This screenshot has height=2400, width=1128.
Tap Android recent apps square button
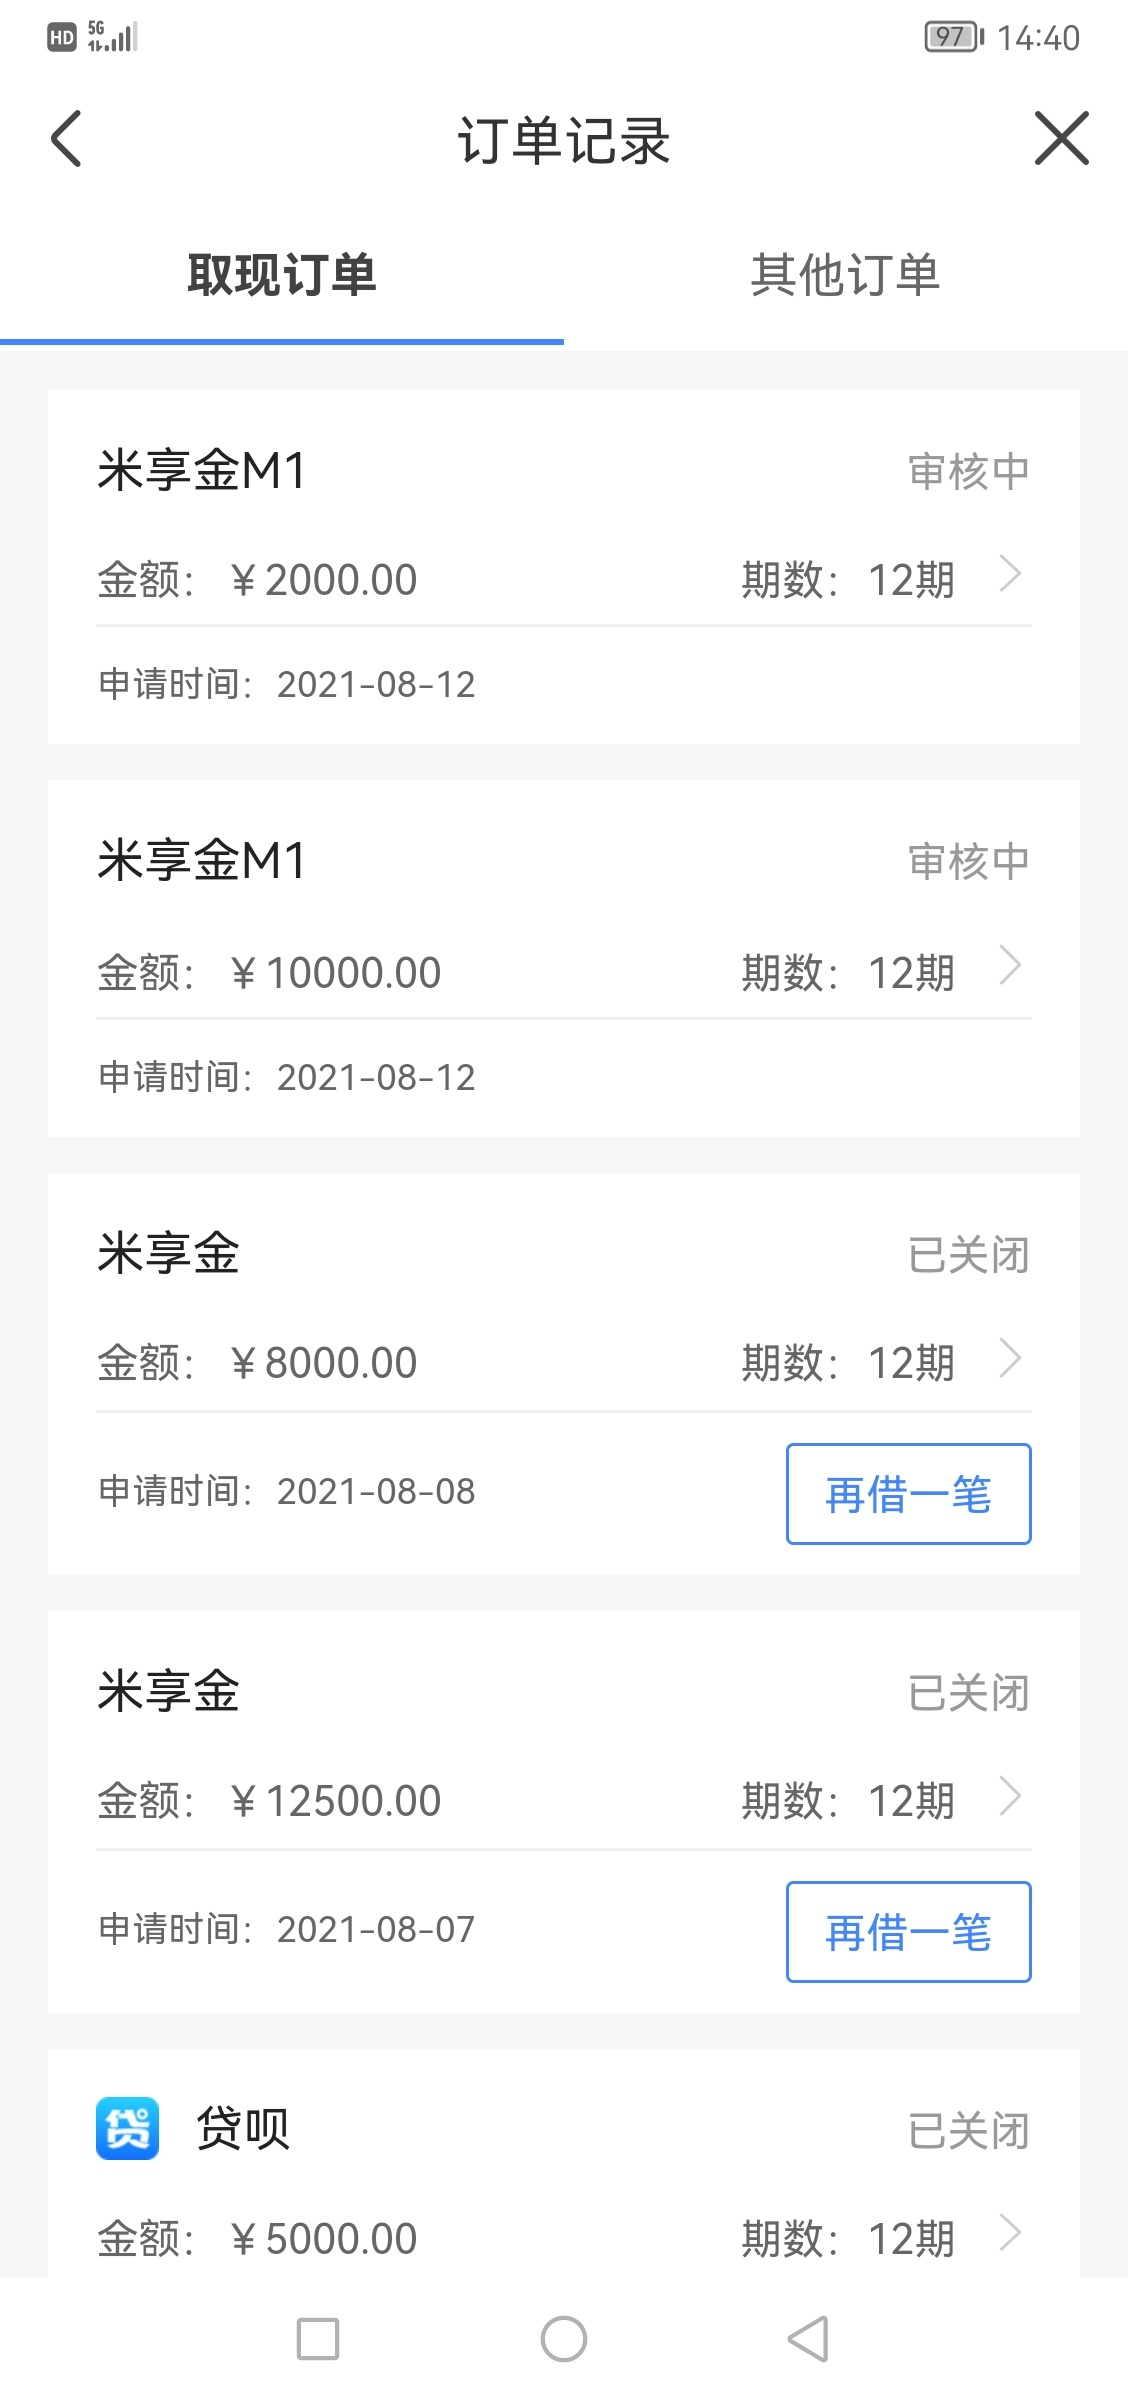pyautogui.click(x=318, y=2339)
